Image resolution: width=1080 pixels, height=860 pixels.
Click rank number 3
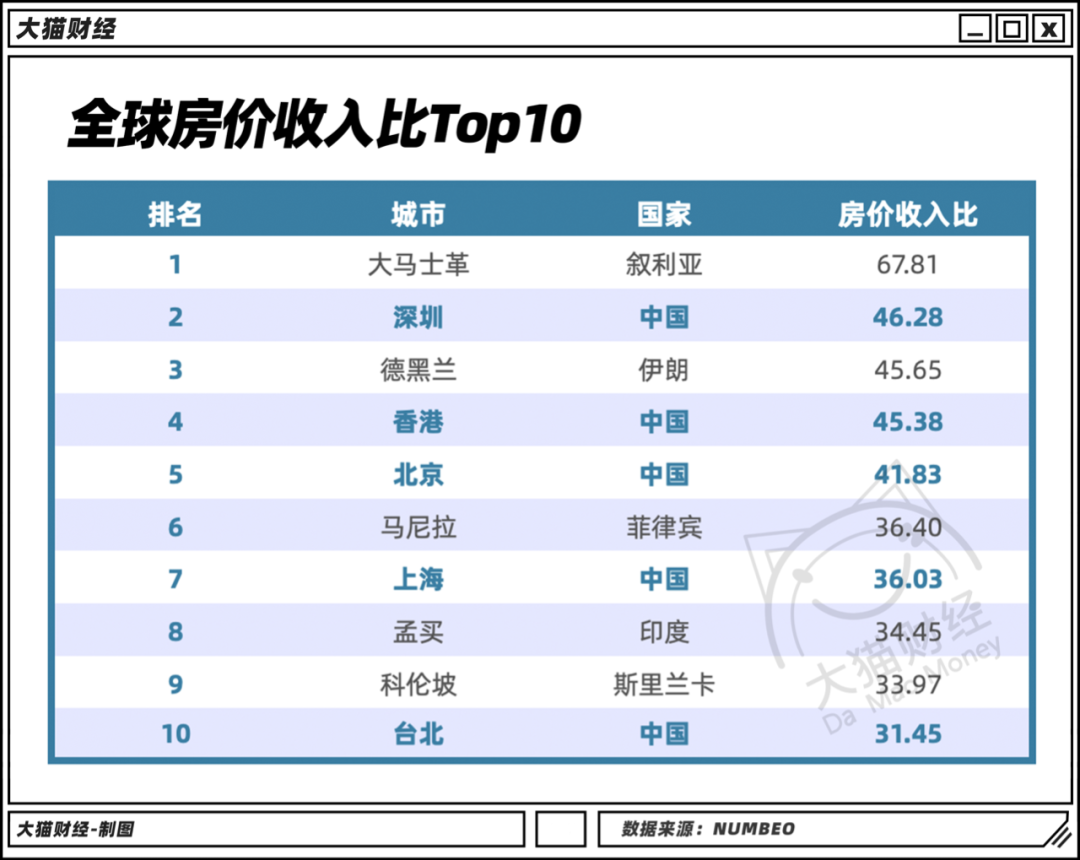tap(176, 370)
